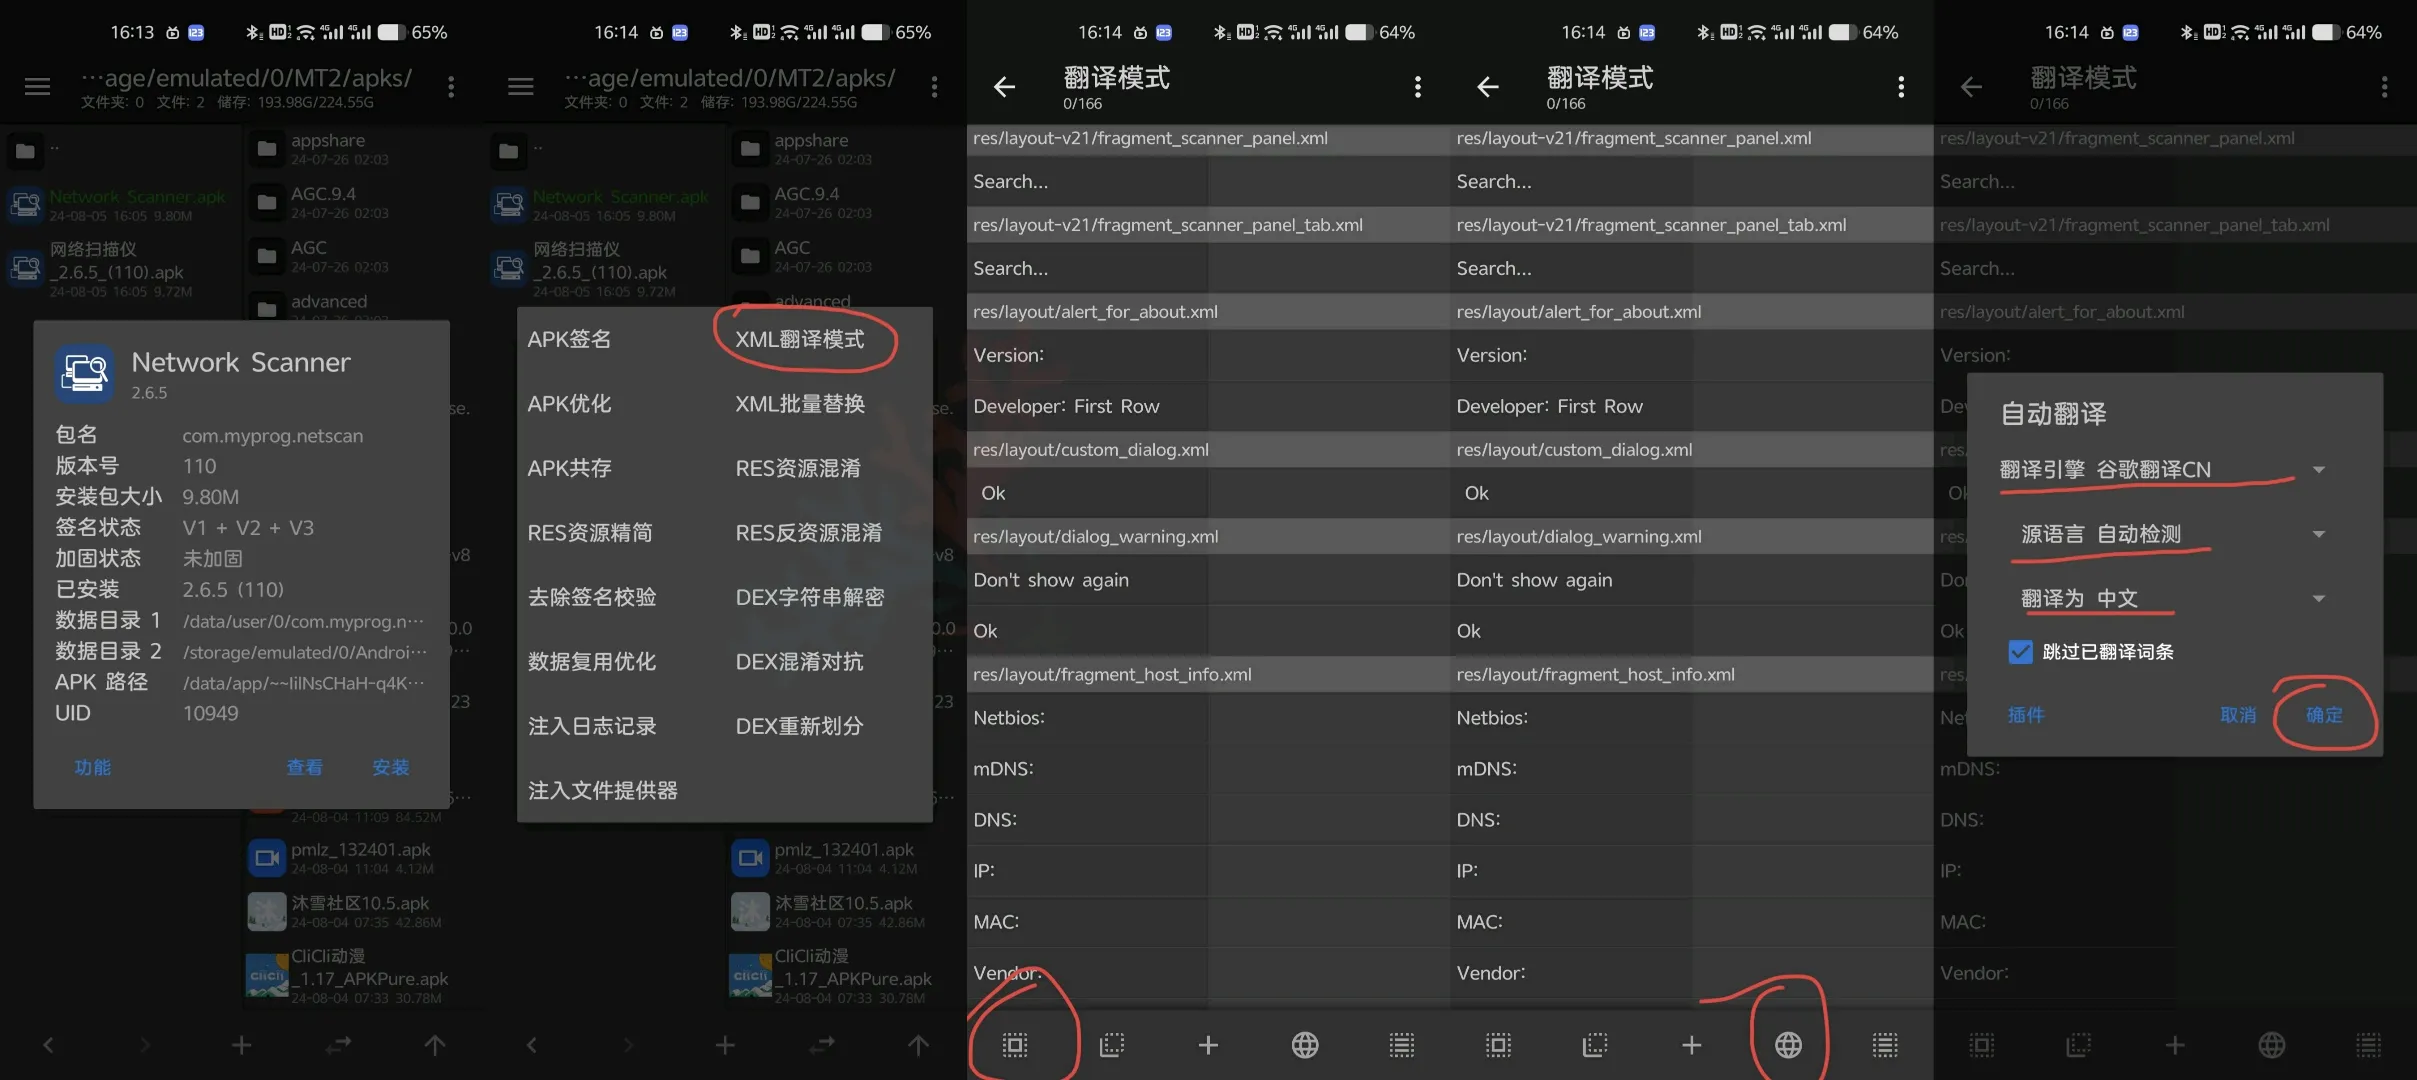Tap the path ...age/emulated/0/MT2/apks/ in first screenshot

246,78
